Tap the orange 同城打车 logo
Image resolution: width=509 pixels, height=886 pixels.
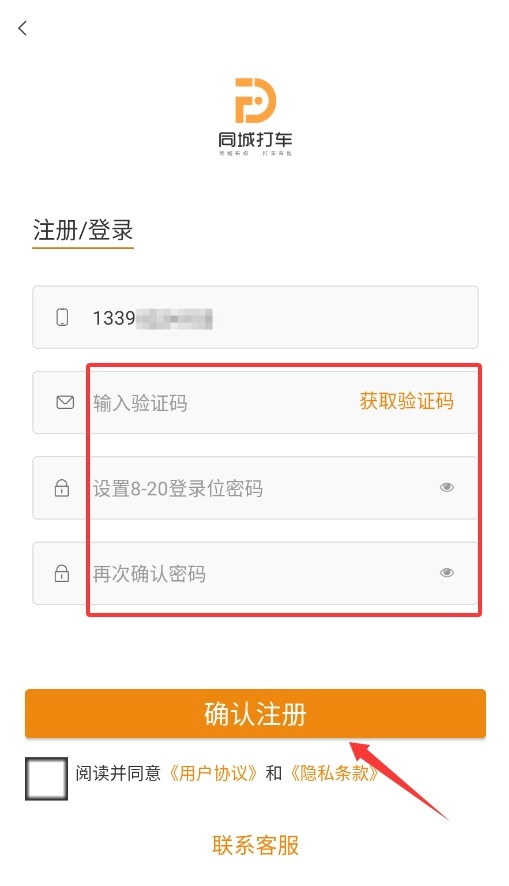pos(255,101)
